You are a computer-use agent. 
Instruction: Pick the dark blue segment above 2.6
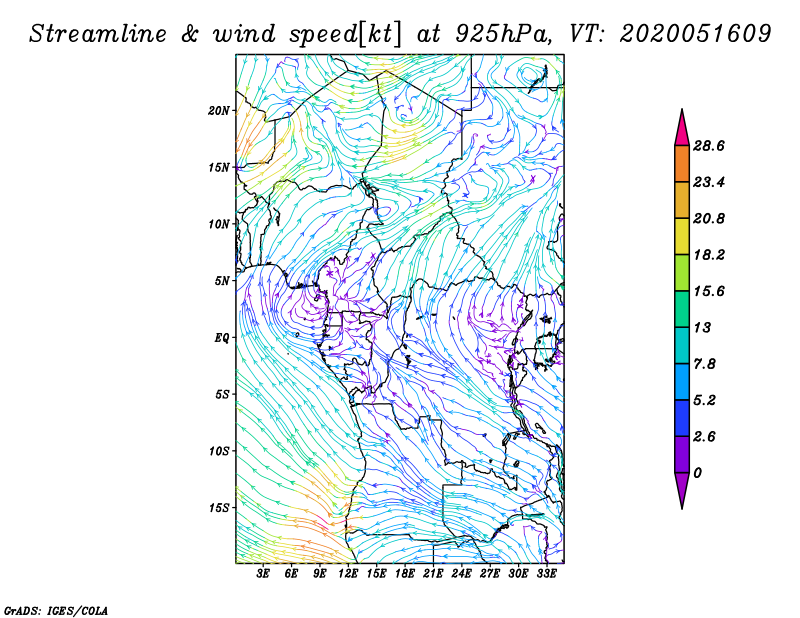click(x=682, y=417)
